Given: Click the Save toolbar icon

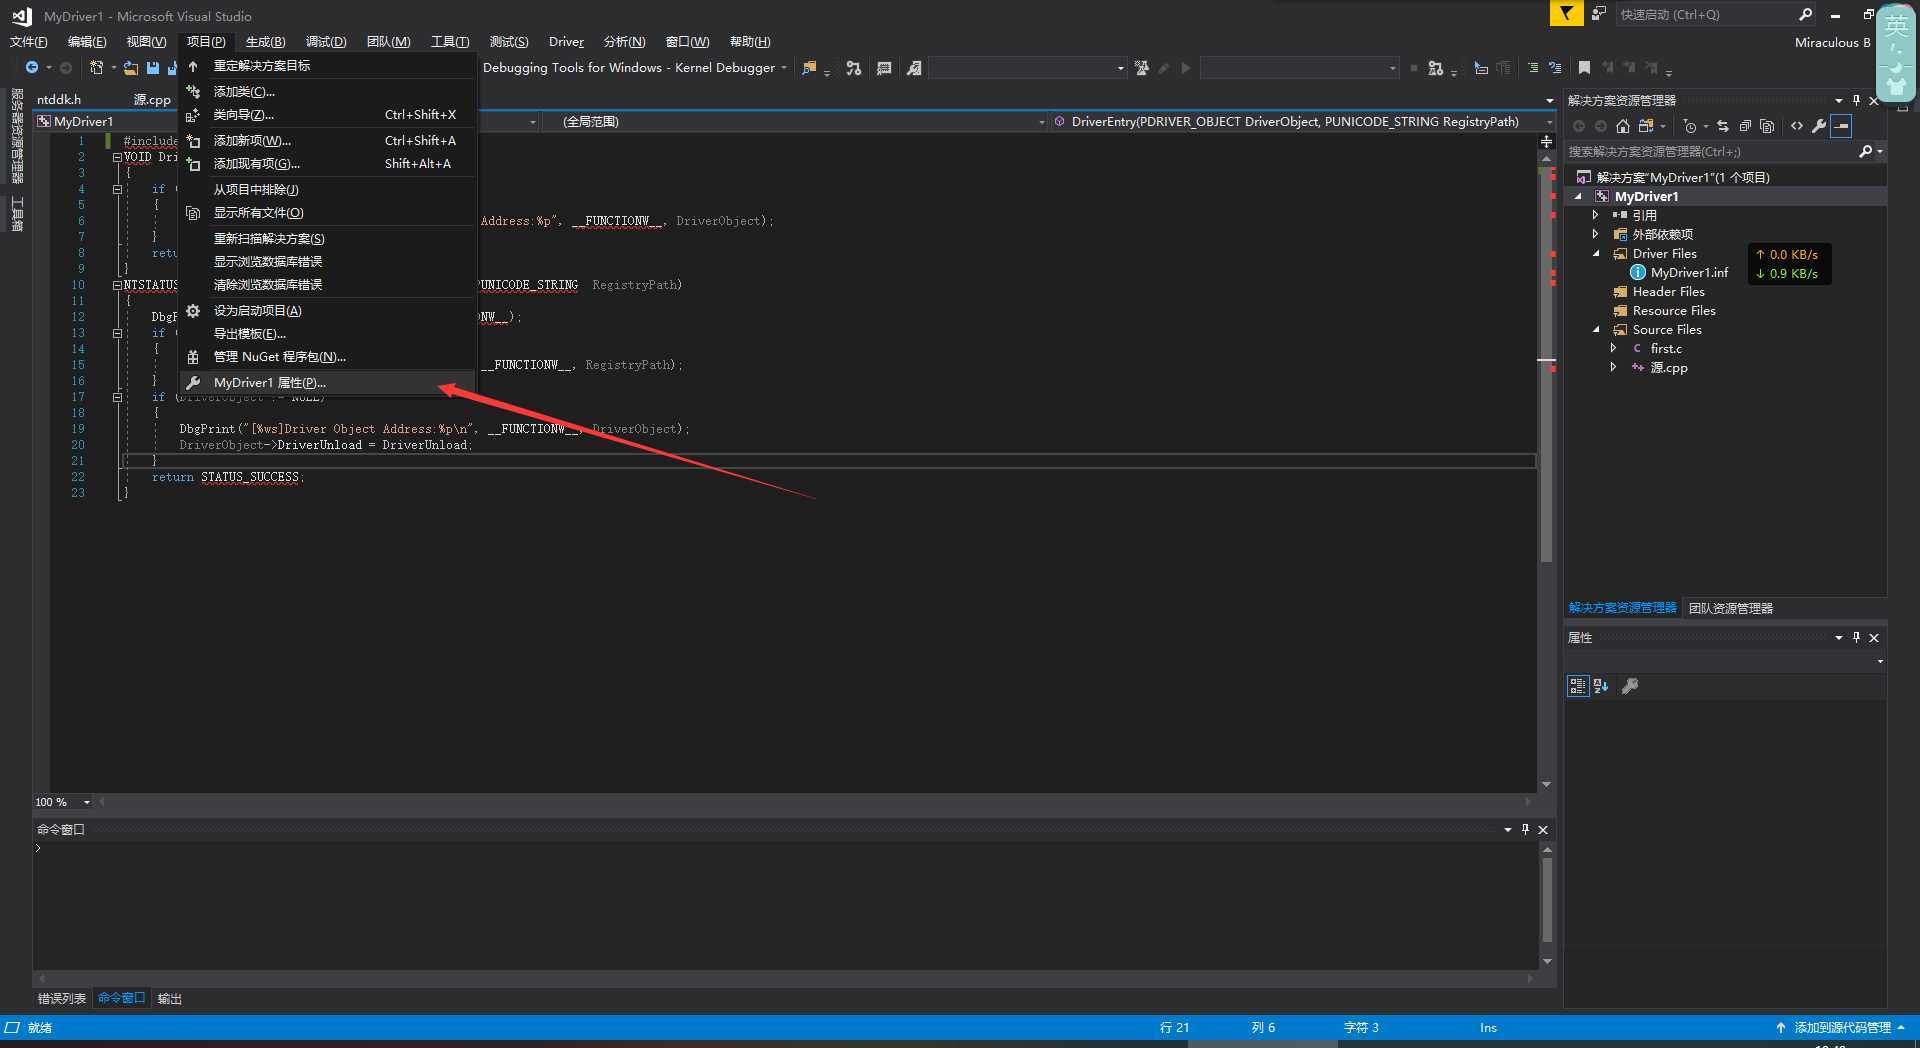Looking at the screenshot, I should click(x=153, y=68).
